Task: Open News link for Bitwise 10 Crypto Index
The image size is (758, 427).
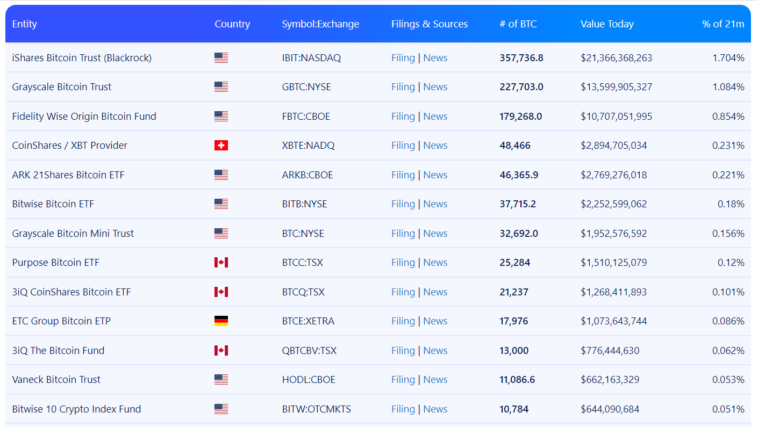Action: coord(435,409)
